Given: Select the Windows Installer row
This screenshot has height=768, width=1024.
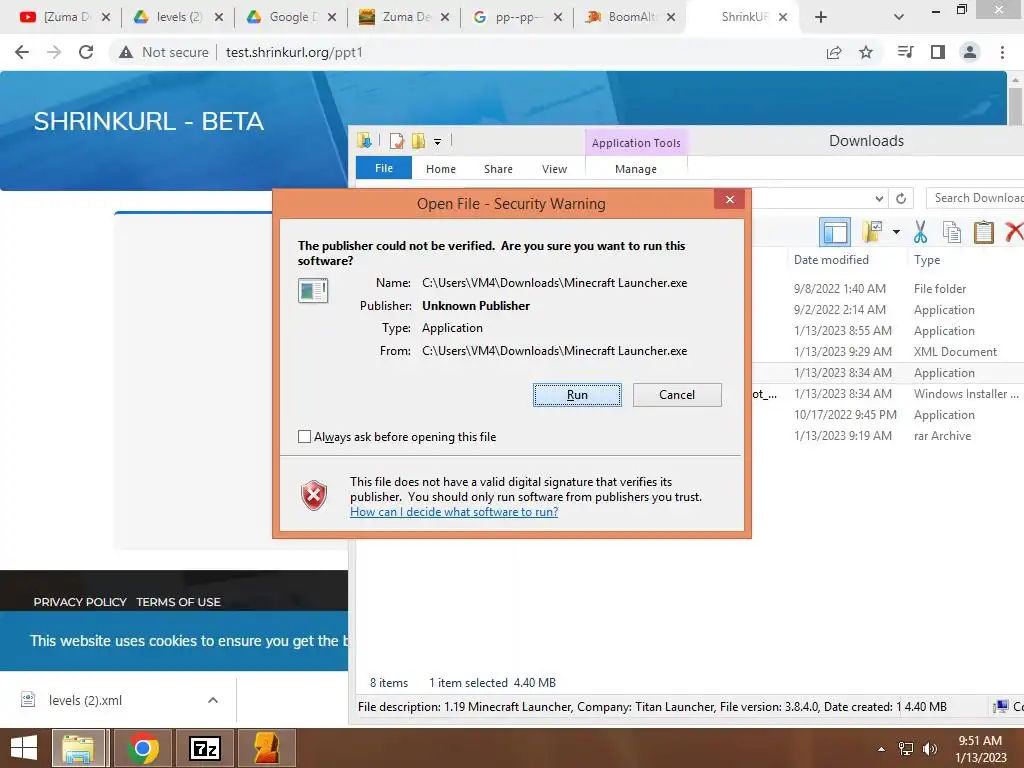Looking at the screenshot, I should pos(888,394).
